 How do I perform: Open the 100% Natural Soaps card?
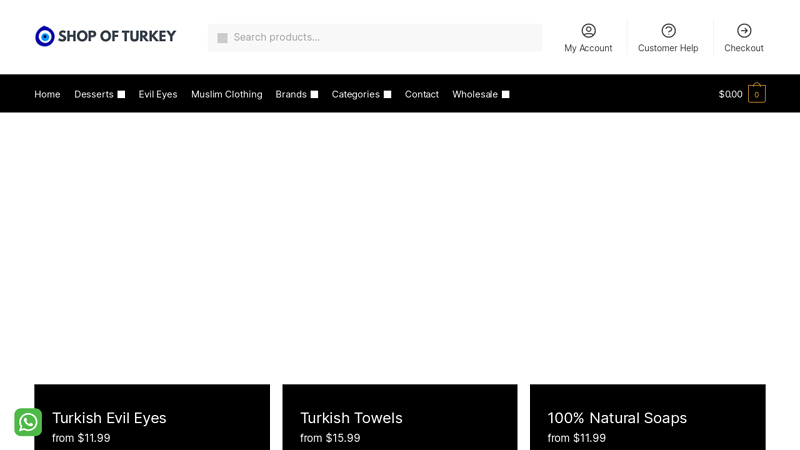(x=648, y=417)
